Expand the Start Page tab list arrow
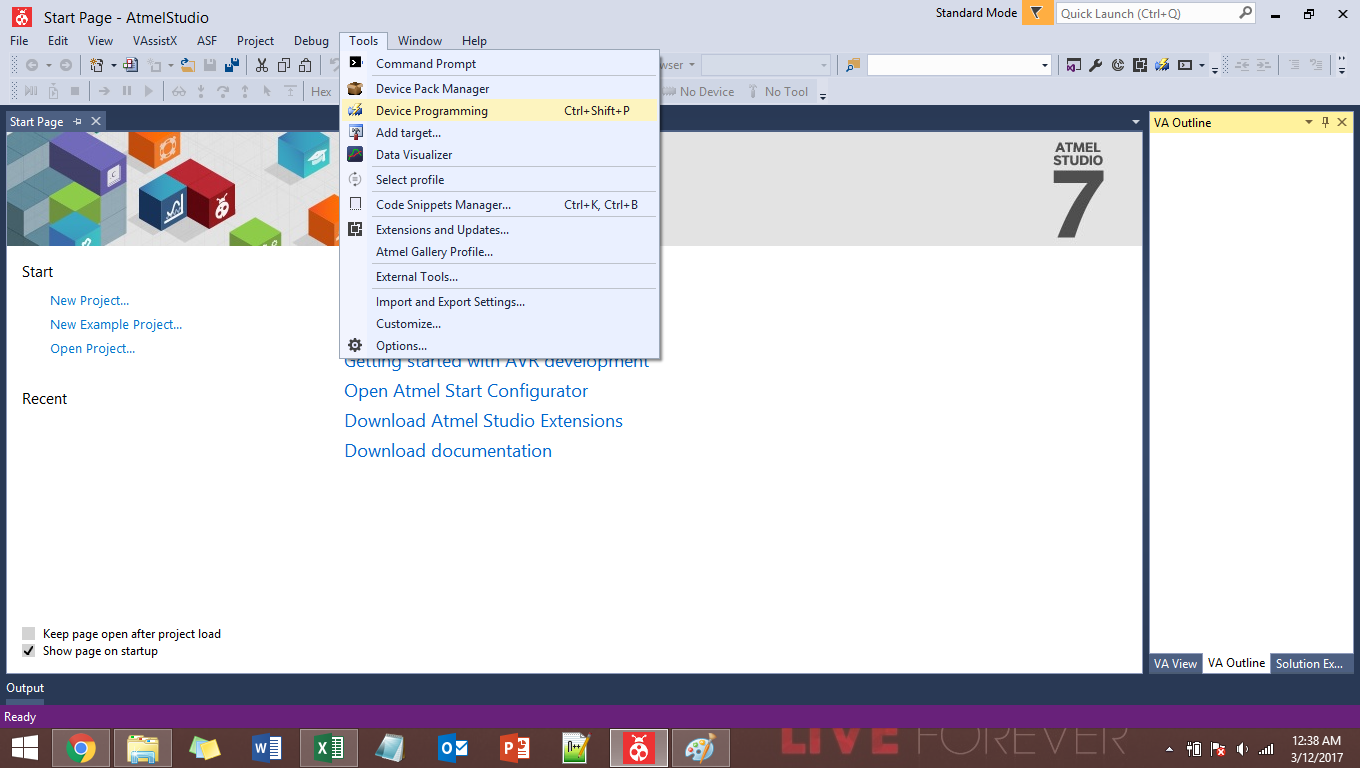Screen dimensions: 1360x768 1135,122
